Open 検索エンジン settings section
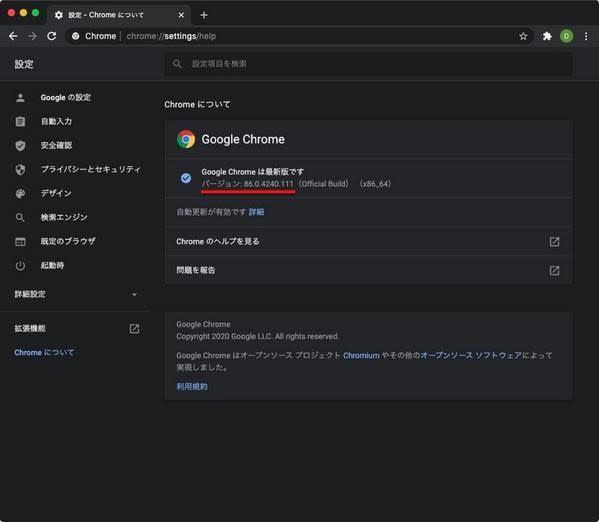Viewport: 599px width, 522px height. (x=64, y=217)
